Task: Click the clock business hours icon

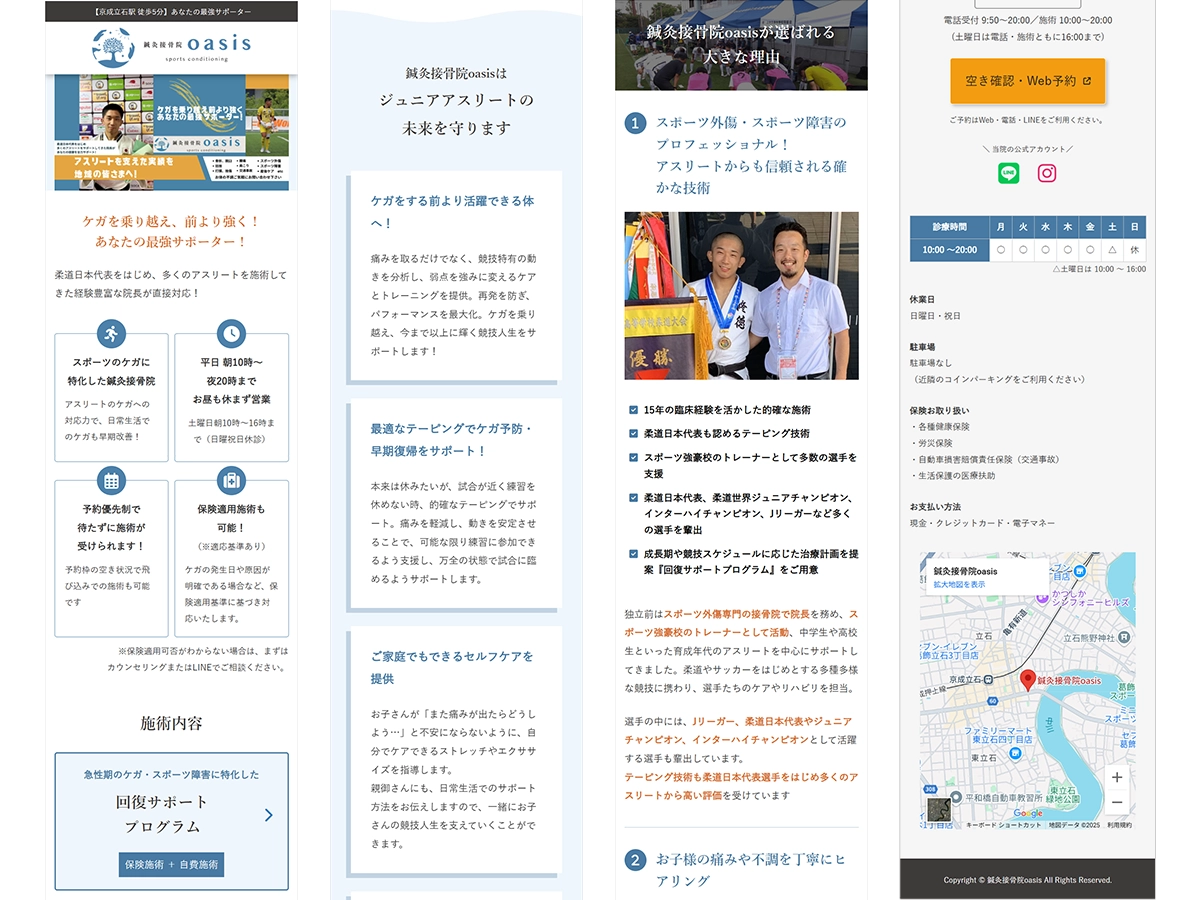Action: coord(231,333)
